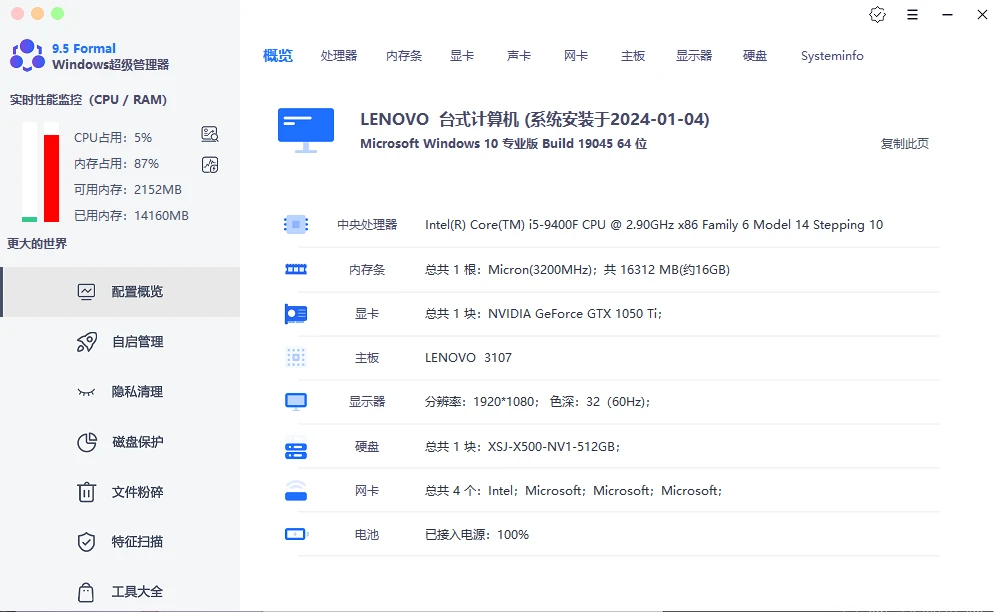
Task: Click the Intel Core i5-9400F processor text
Action: 654,225
